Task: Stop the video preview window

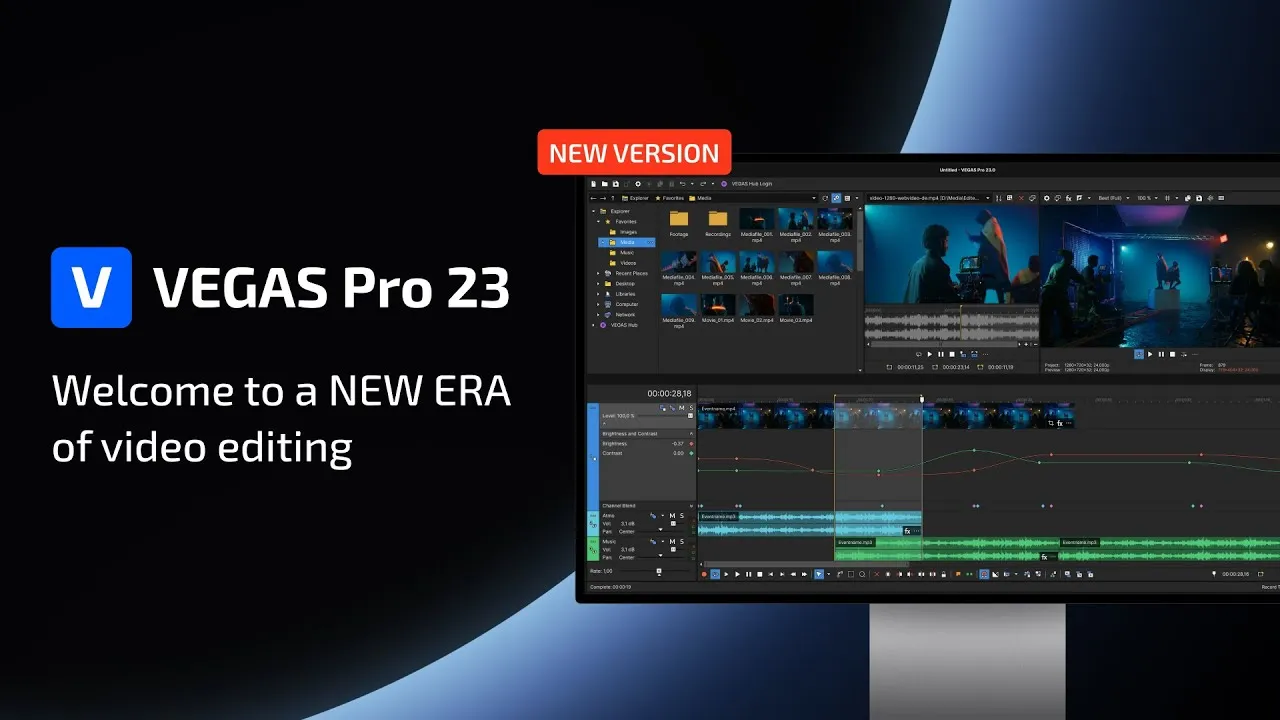Action: tap(1172, 354)
